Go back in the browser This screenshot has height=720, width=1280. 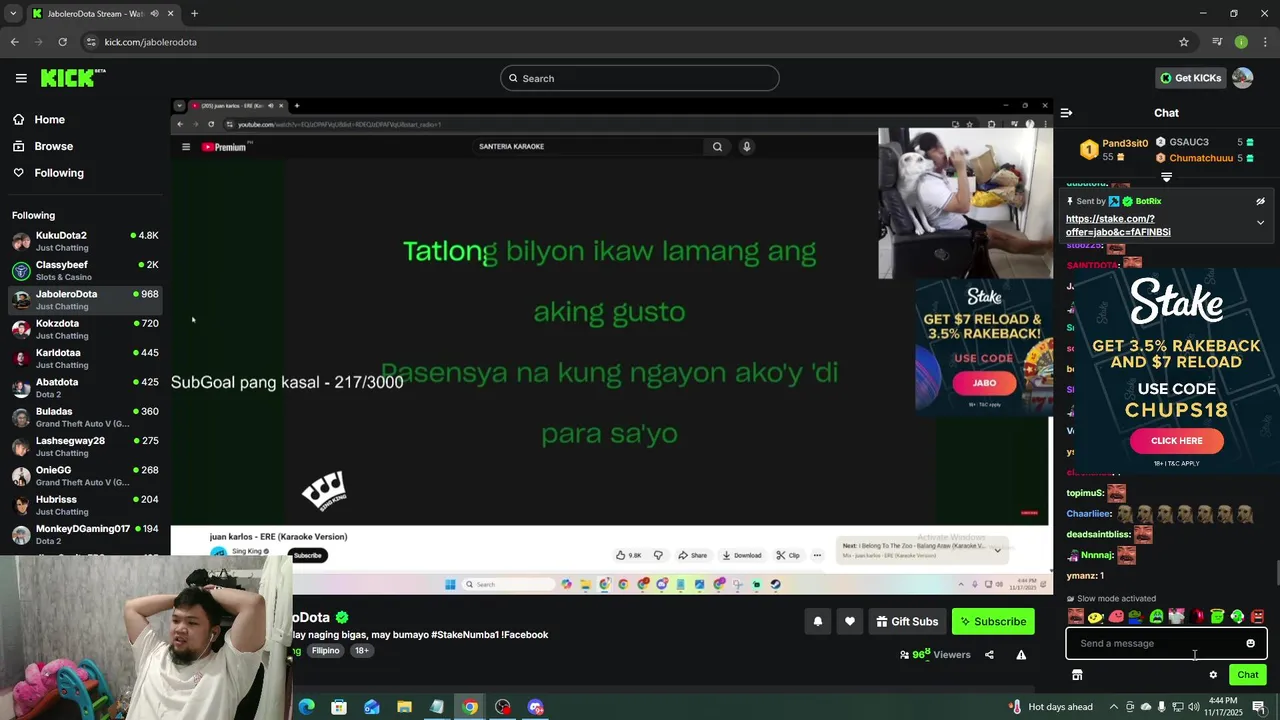point(14,42)
